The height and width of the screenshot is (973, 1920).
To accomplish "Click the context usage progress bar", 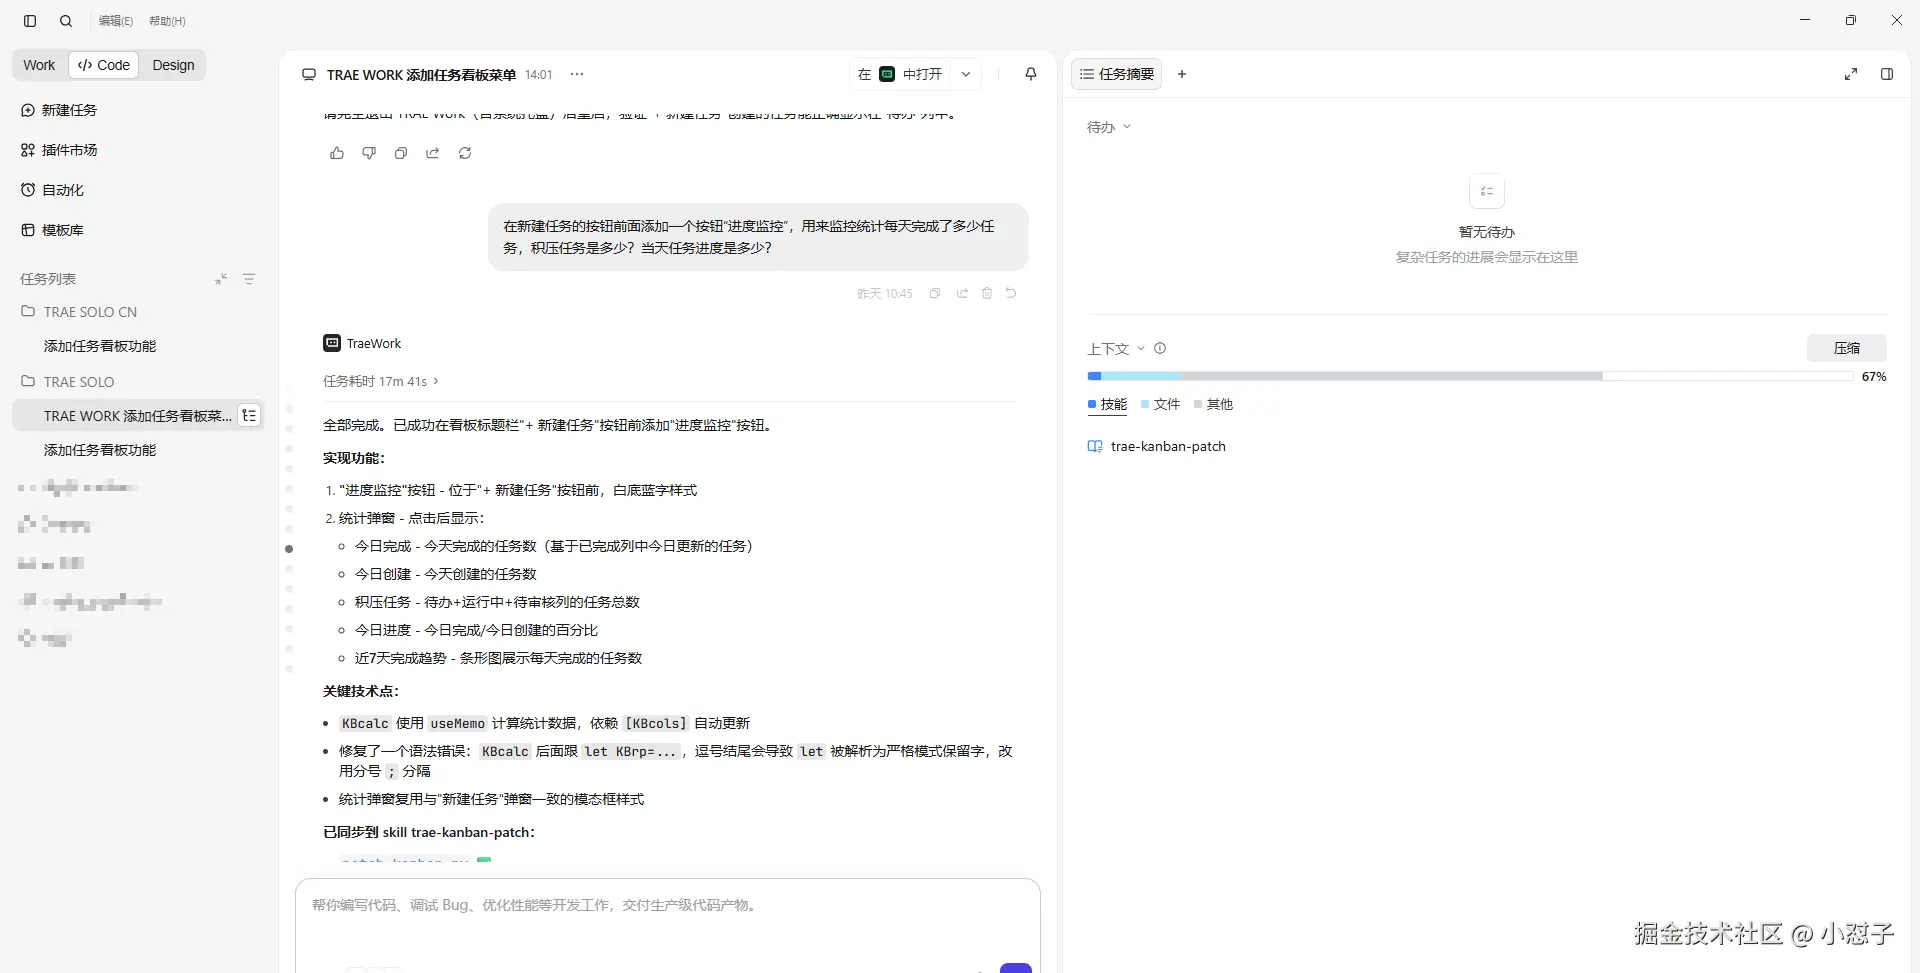I will 1470,376.
